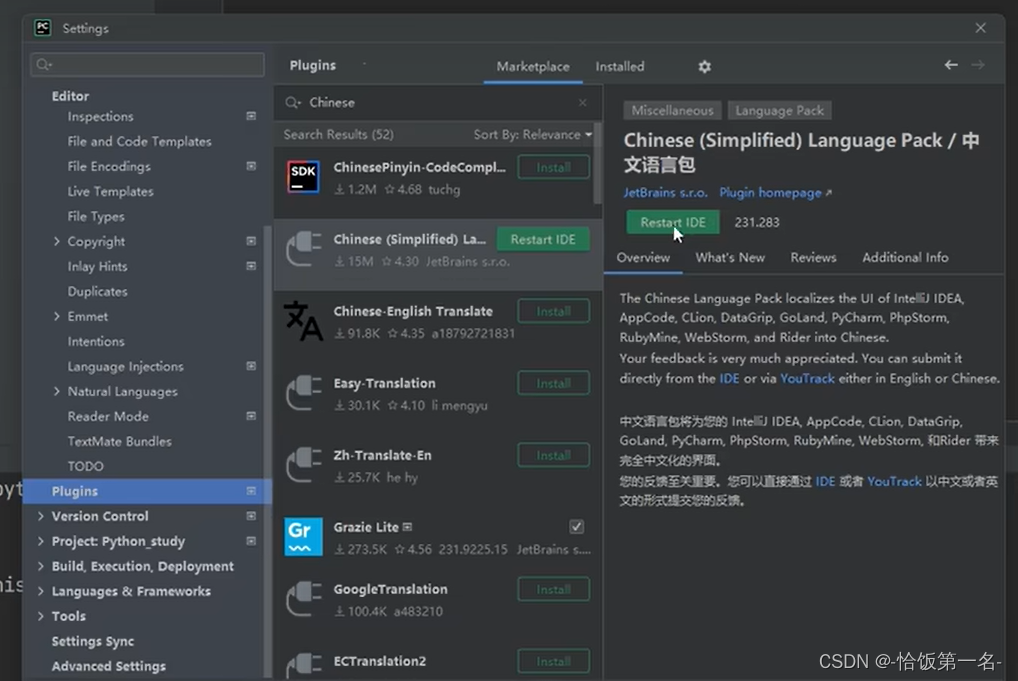1018x681 pixels.
Task: Click the project-level icon beside Reader Mode
Action: click(x=251, y=416)
